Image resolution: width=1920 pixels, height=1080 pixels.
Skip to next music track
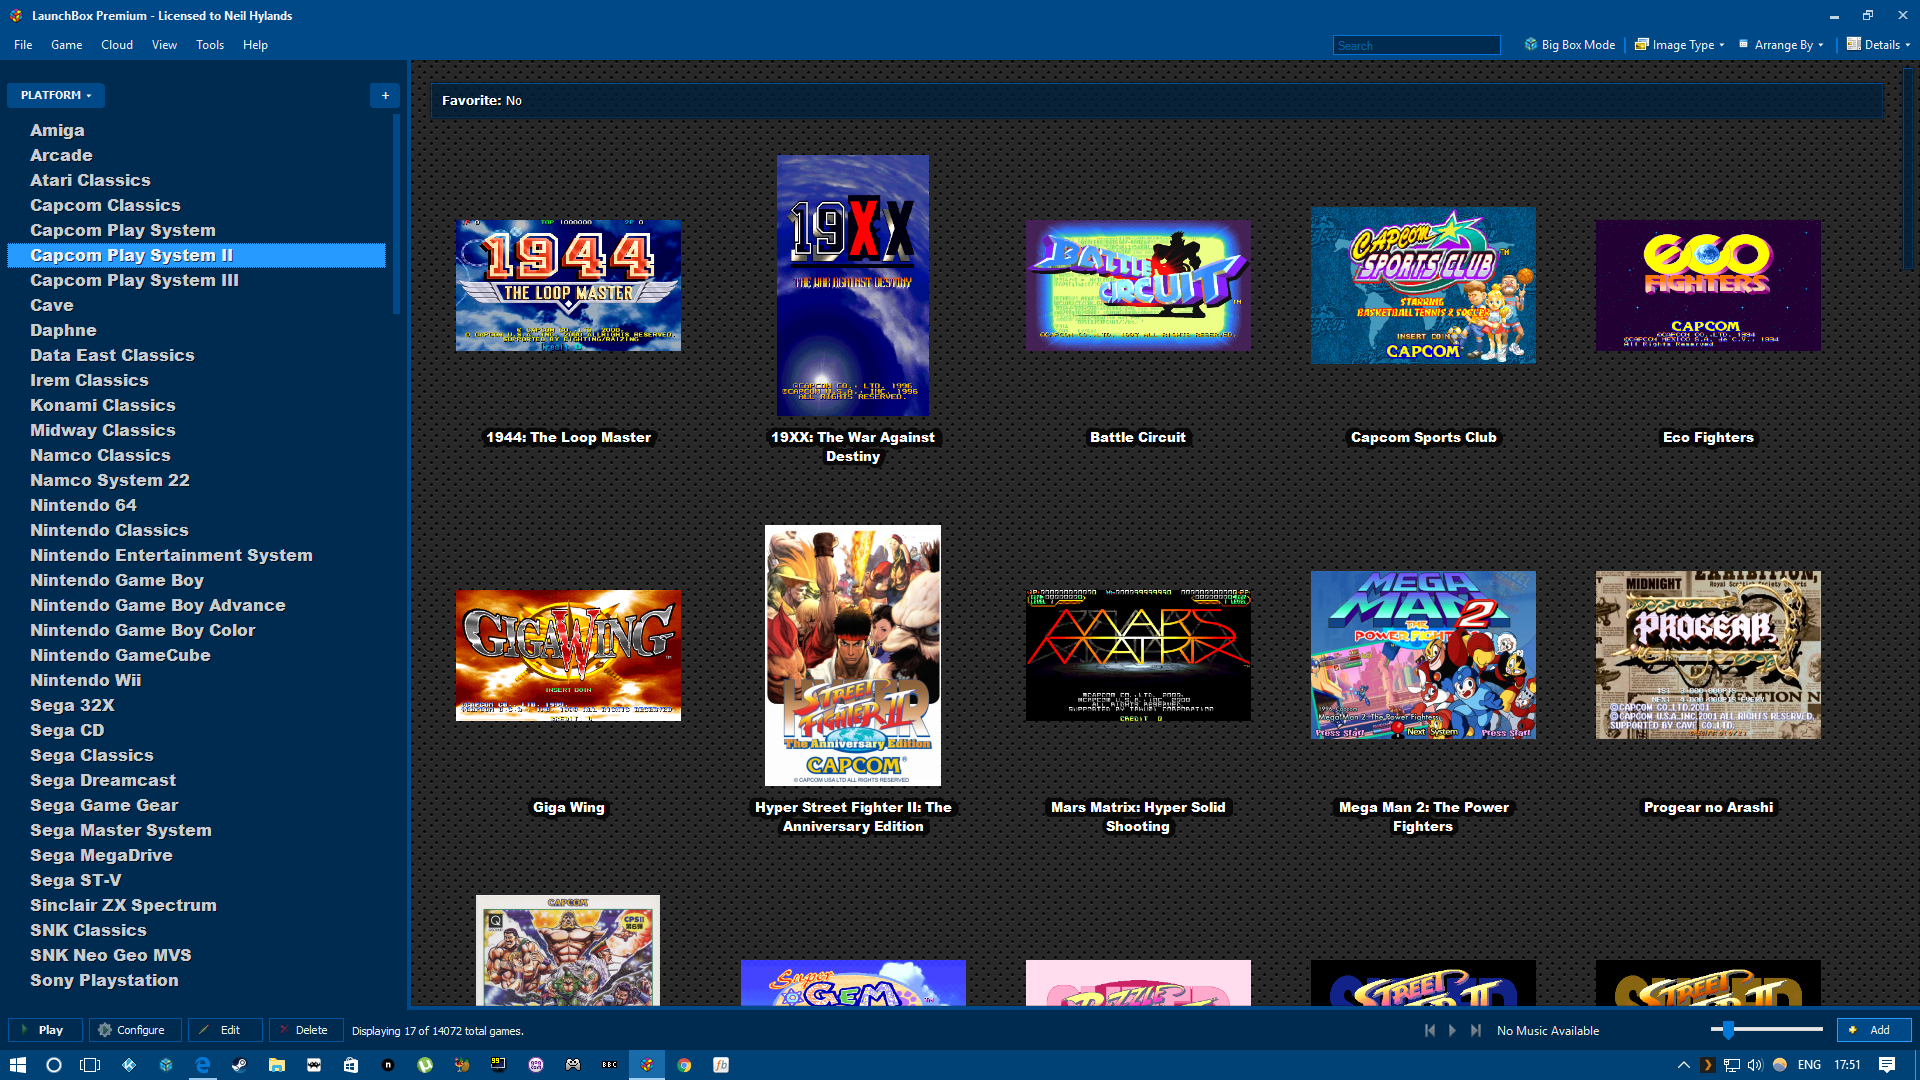[1475, 1030]
